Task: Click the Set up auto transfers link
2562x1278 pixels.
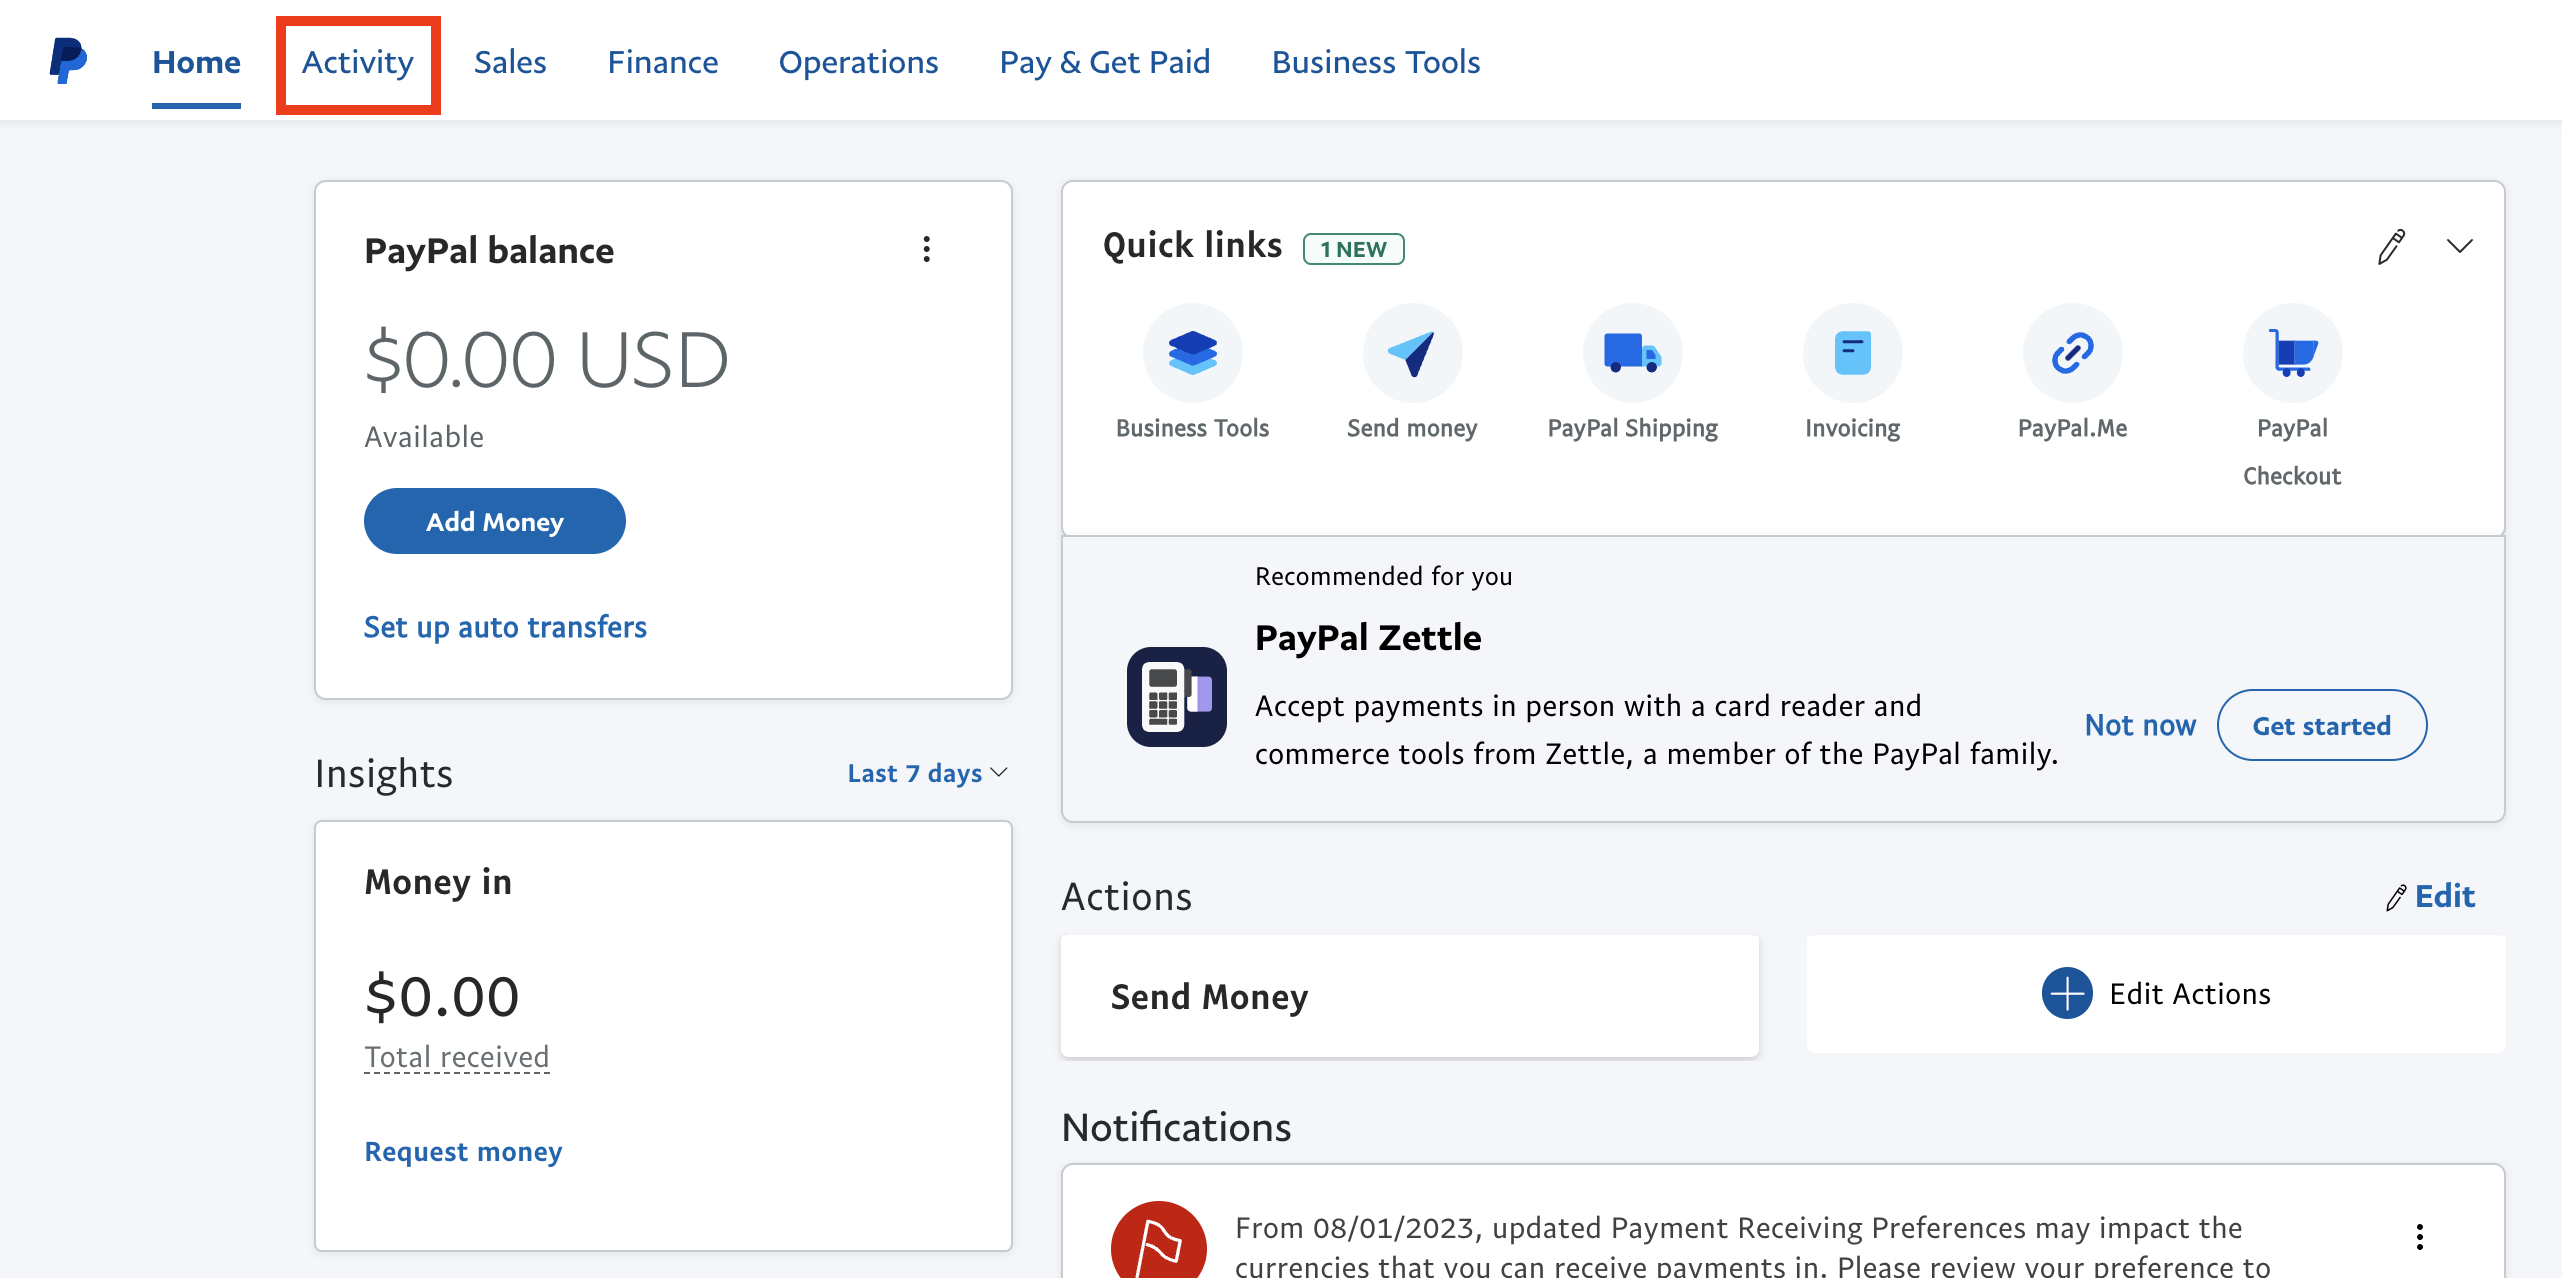Action: (503, 624)
